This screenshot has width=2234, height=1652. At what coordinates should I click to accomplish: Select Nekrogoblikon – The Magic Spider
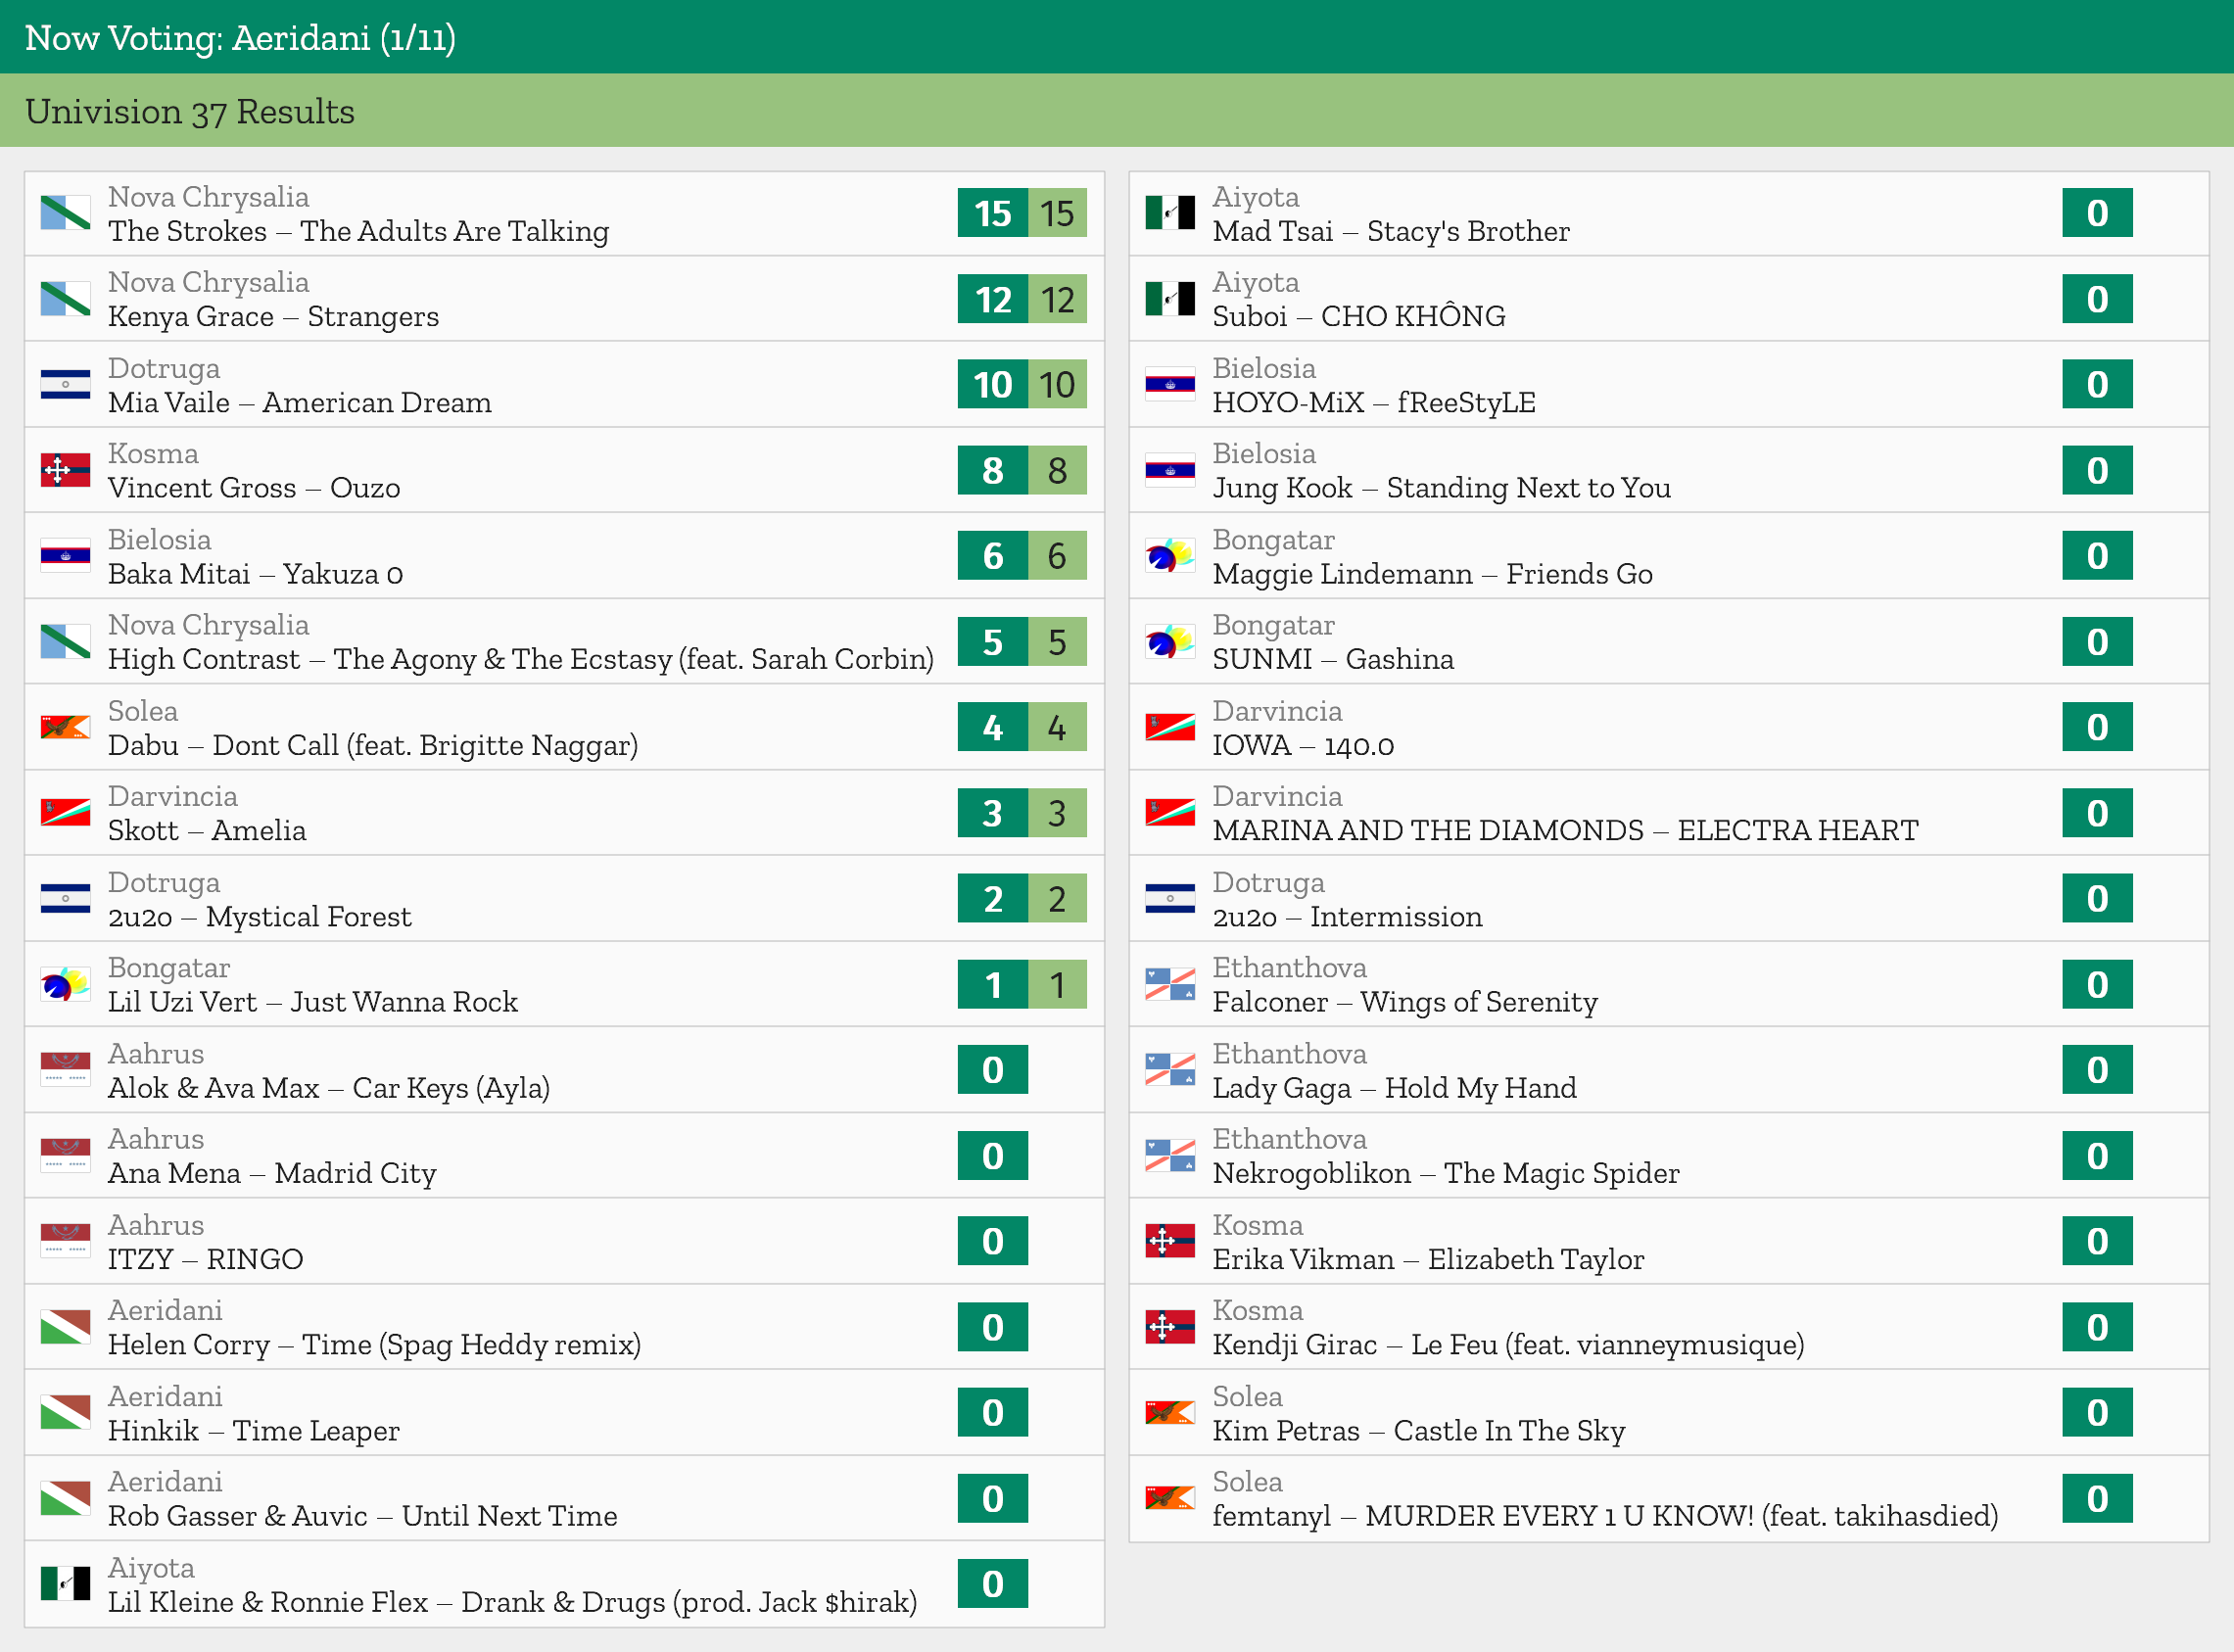[1446, 1173]
